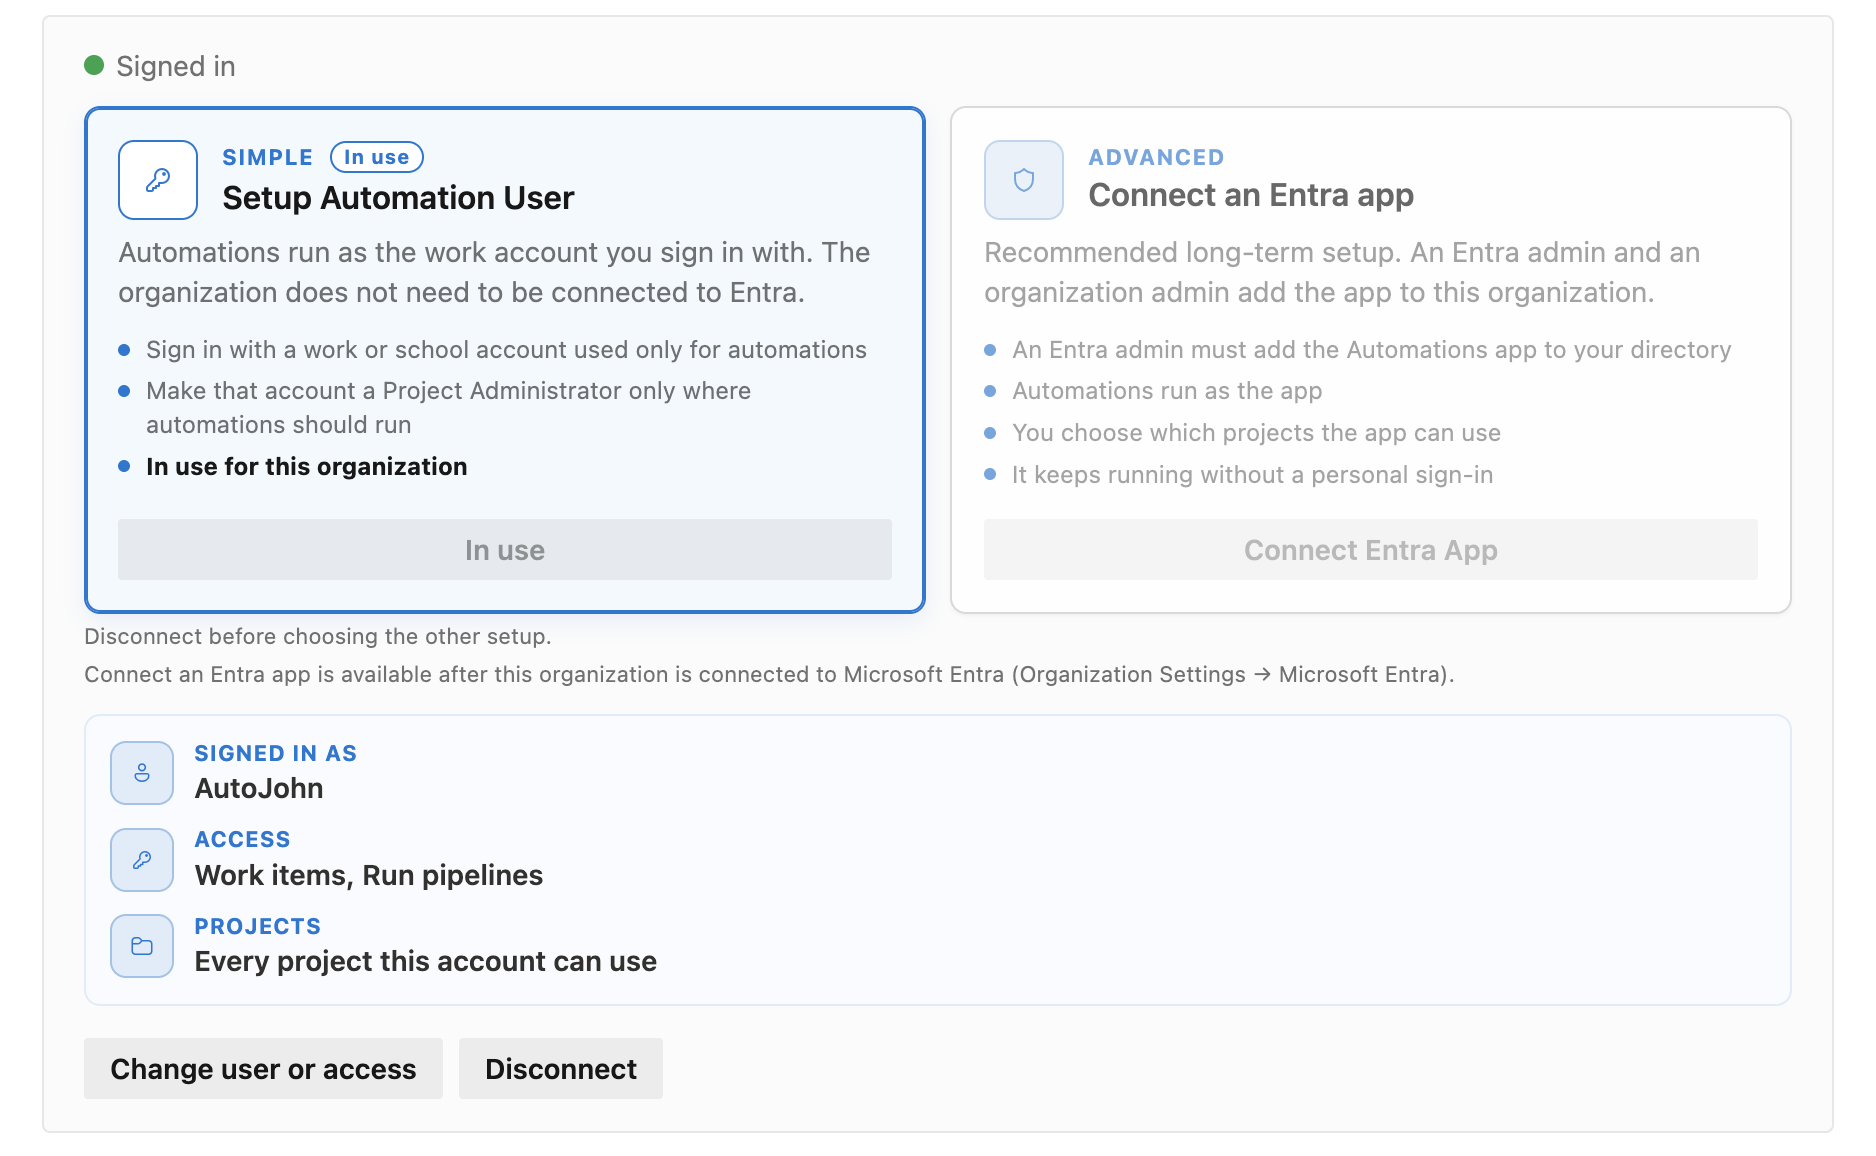Disconnect the automation user
The height and width of the screenshot is (1156, 1876).
tap(561, 1069)
